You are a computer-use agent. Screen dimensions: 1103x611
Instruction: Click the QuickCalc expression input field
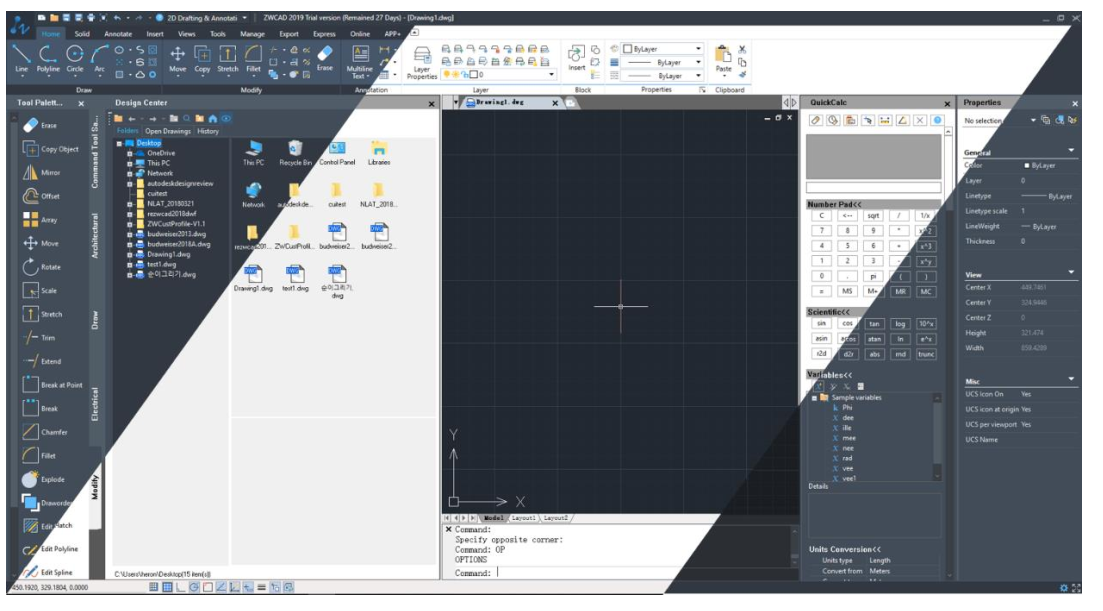(x=873, y=188)
